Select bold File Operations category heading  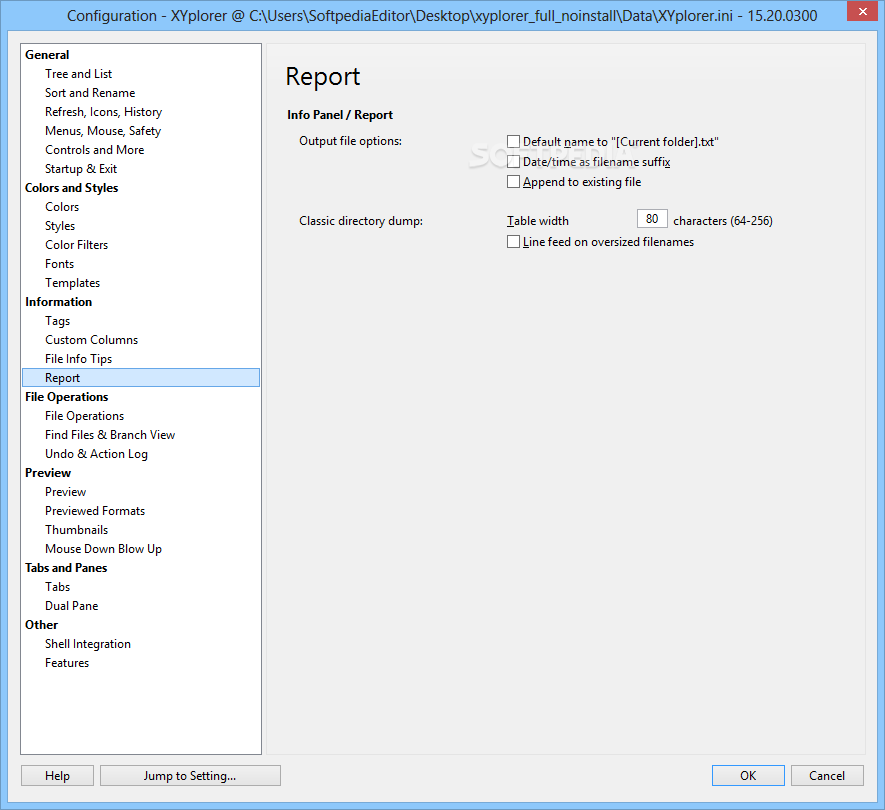67,397
